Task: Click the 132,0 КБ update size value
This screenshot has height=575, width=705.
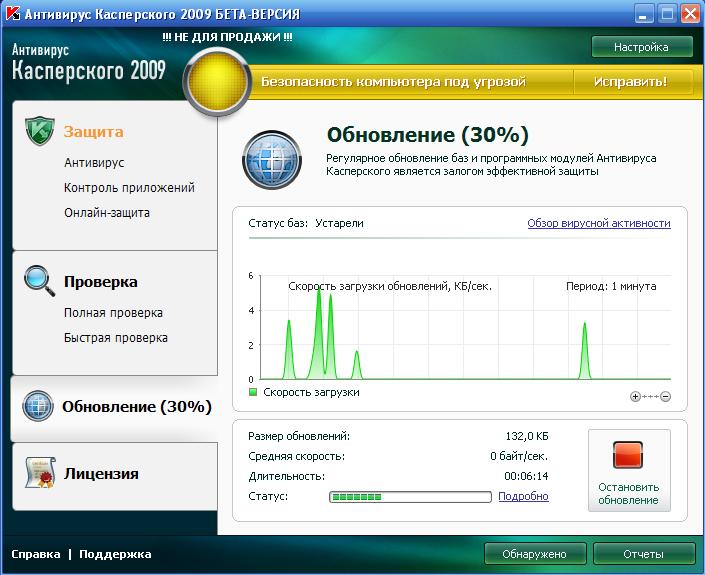Action: click(527, 436)
